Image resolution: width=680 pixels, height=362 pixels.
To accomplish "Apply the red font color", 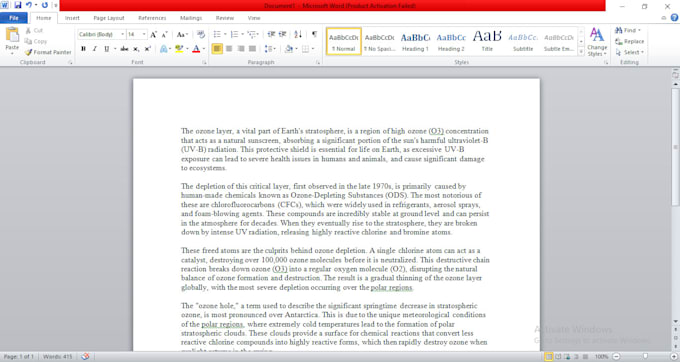I will [196, 49].
